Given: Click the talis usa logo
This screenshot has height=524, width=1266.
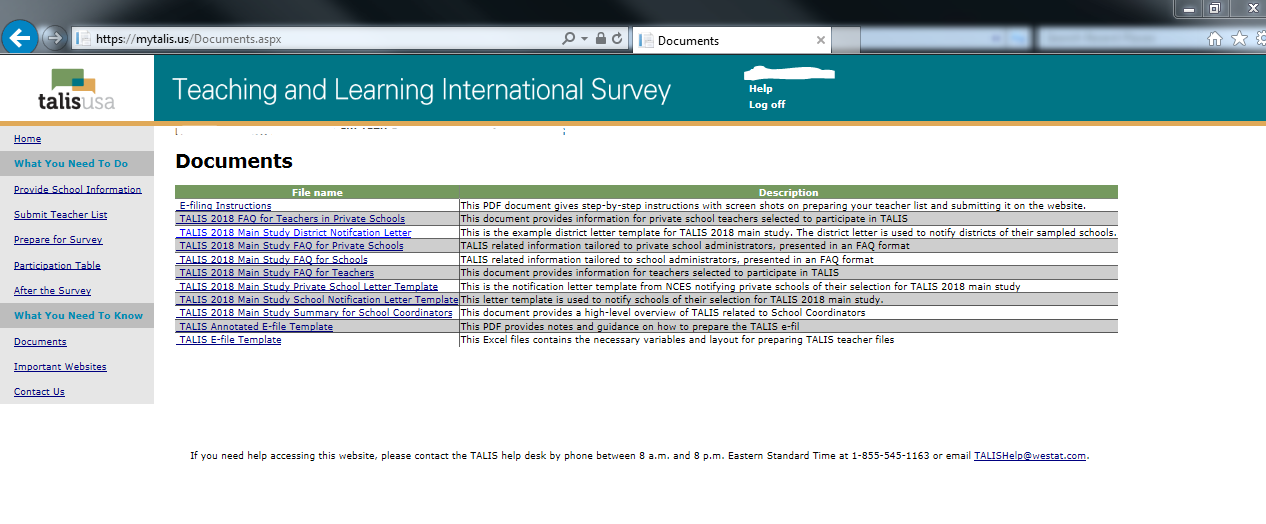Looking at the screenshot, I should [x=77, y=89].
